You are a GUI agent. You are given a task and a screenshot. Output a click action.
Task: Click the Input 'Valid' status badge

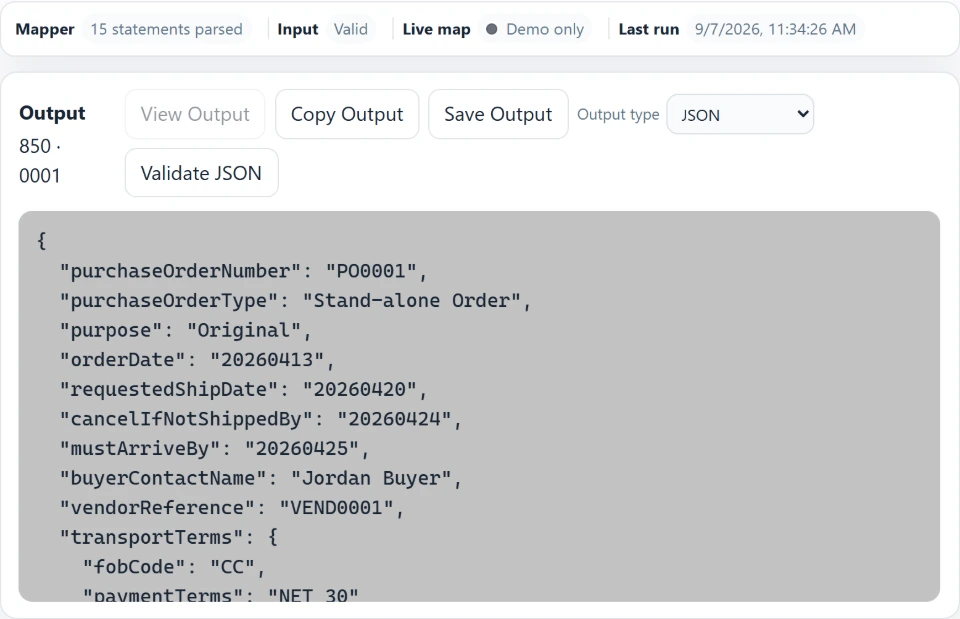[x=351, y=29]
